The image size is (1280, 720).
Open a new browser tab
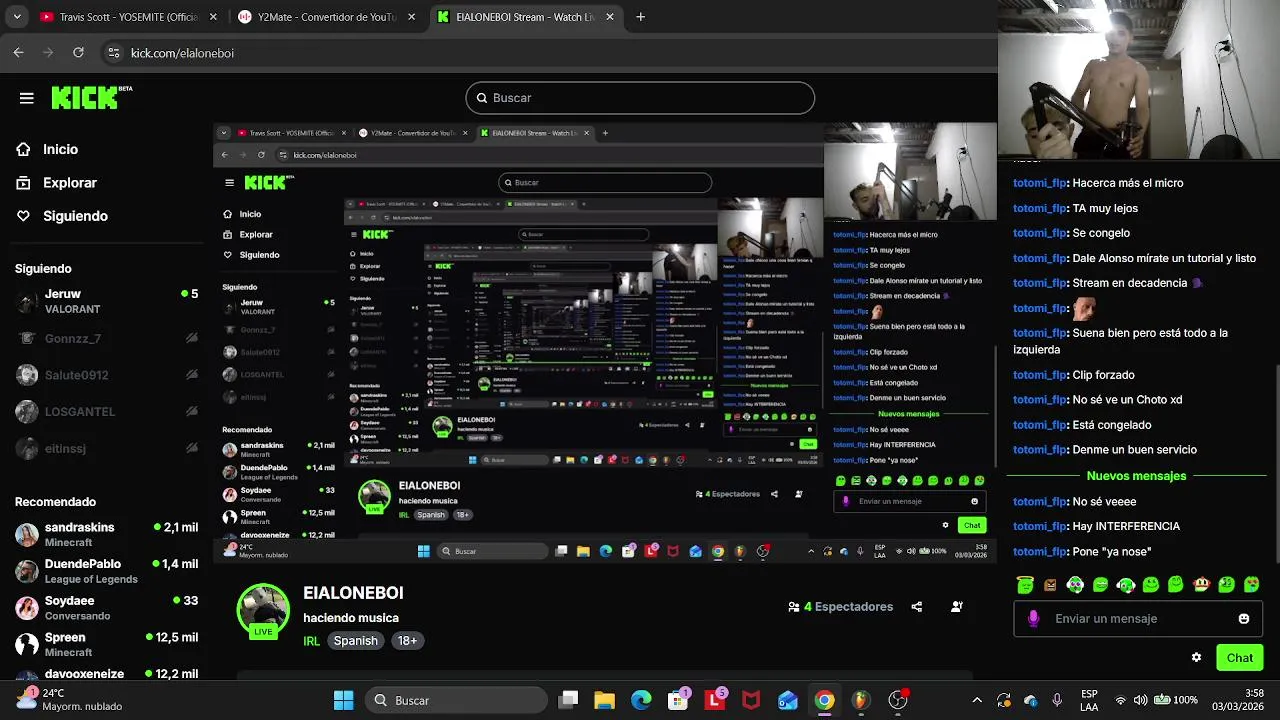[x=640, y=17]
